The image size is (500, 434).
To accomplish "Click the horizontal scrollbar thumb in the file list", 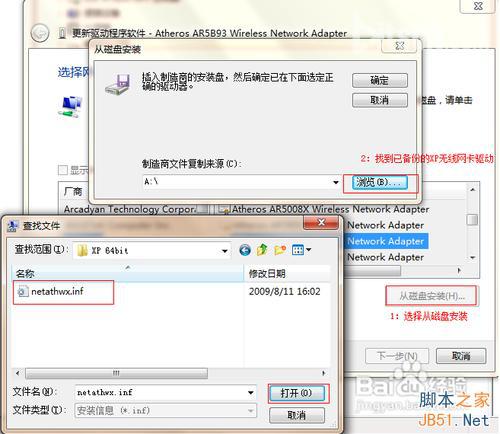I will 116,373.
